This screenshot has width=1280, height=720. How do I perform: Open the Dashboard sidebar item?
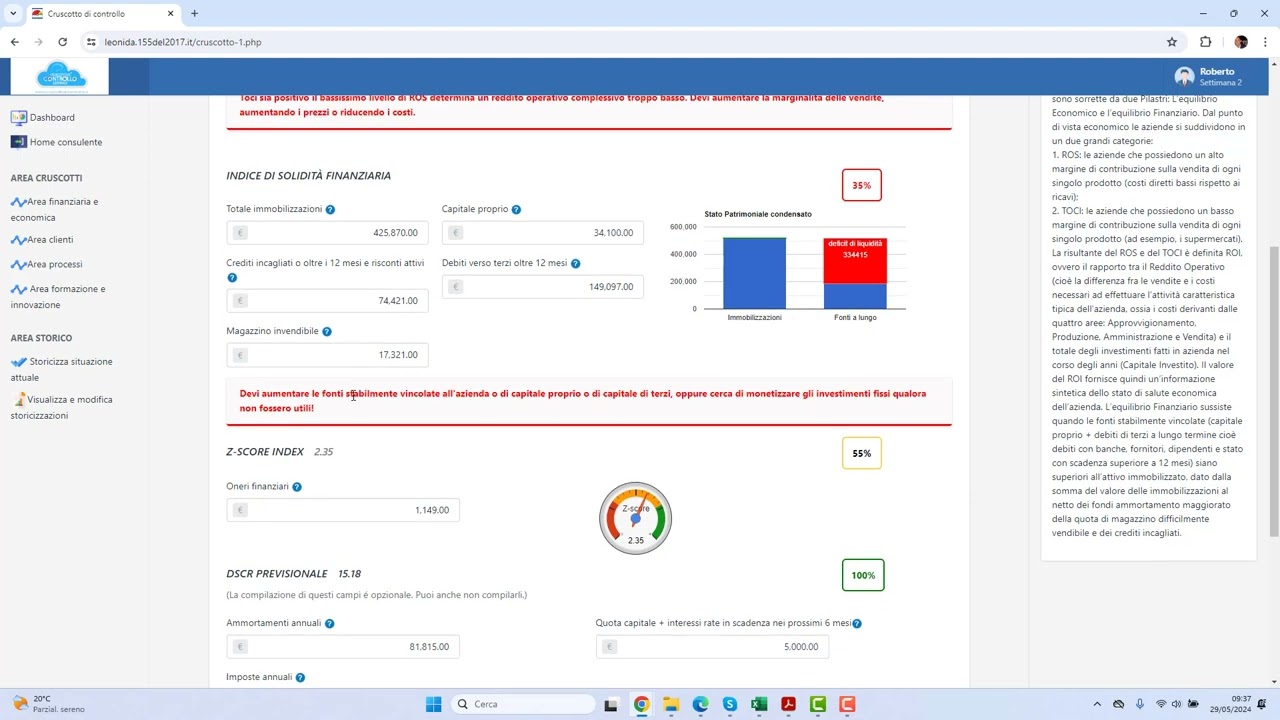pyautogui.click(x=52, y=117)
